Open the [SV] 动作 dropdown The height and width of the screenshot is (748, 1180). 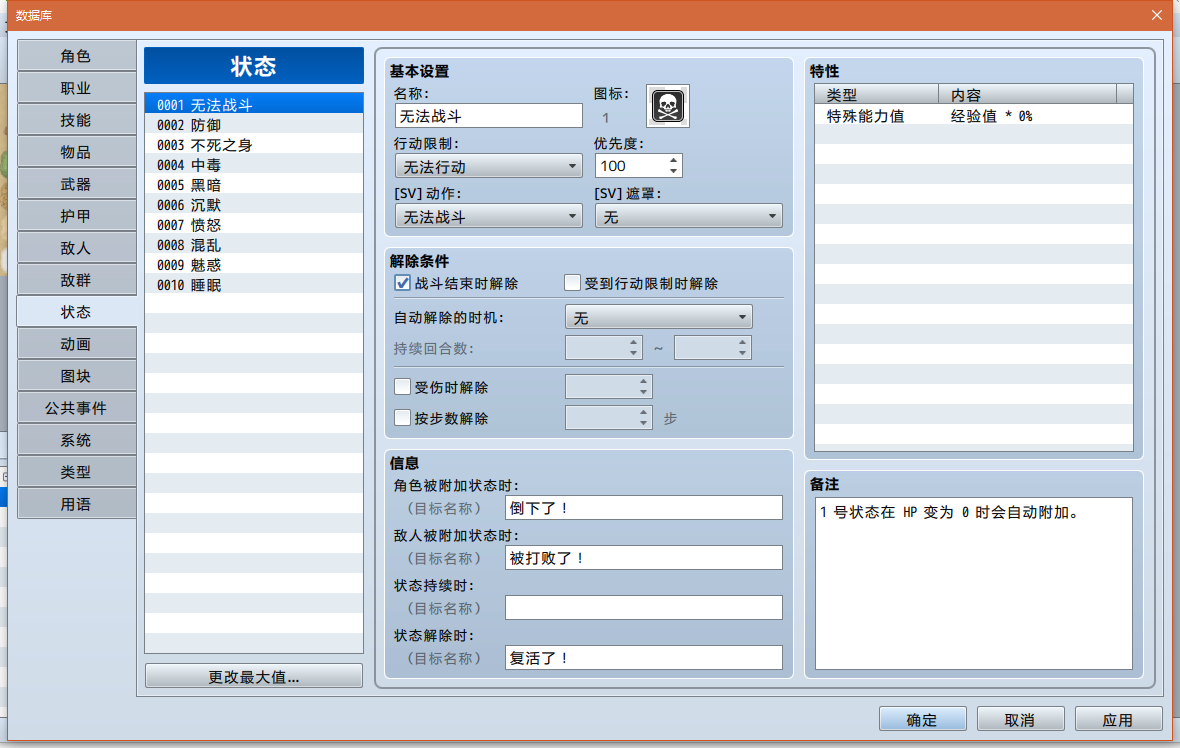pos(488,217)
